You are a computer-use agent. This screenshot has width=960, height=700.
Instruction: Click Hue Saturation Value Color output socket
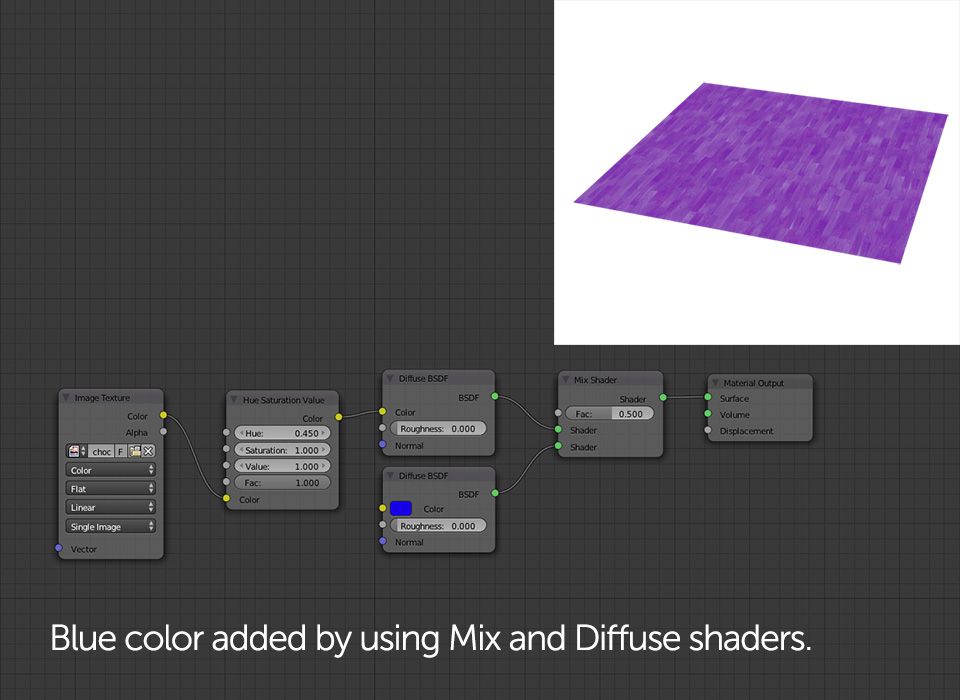339,417
